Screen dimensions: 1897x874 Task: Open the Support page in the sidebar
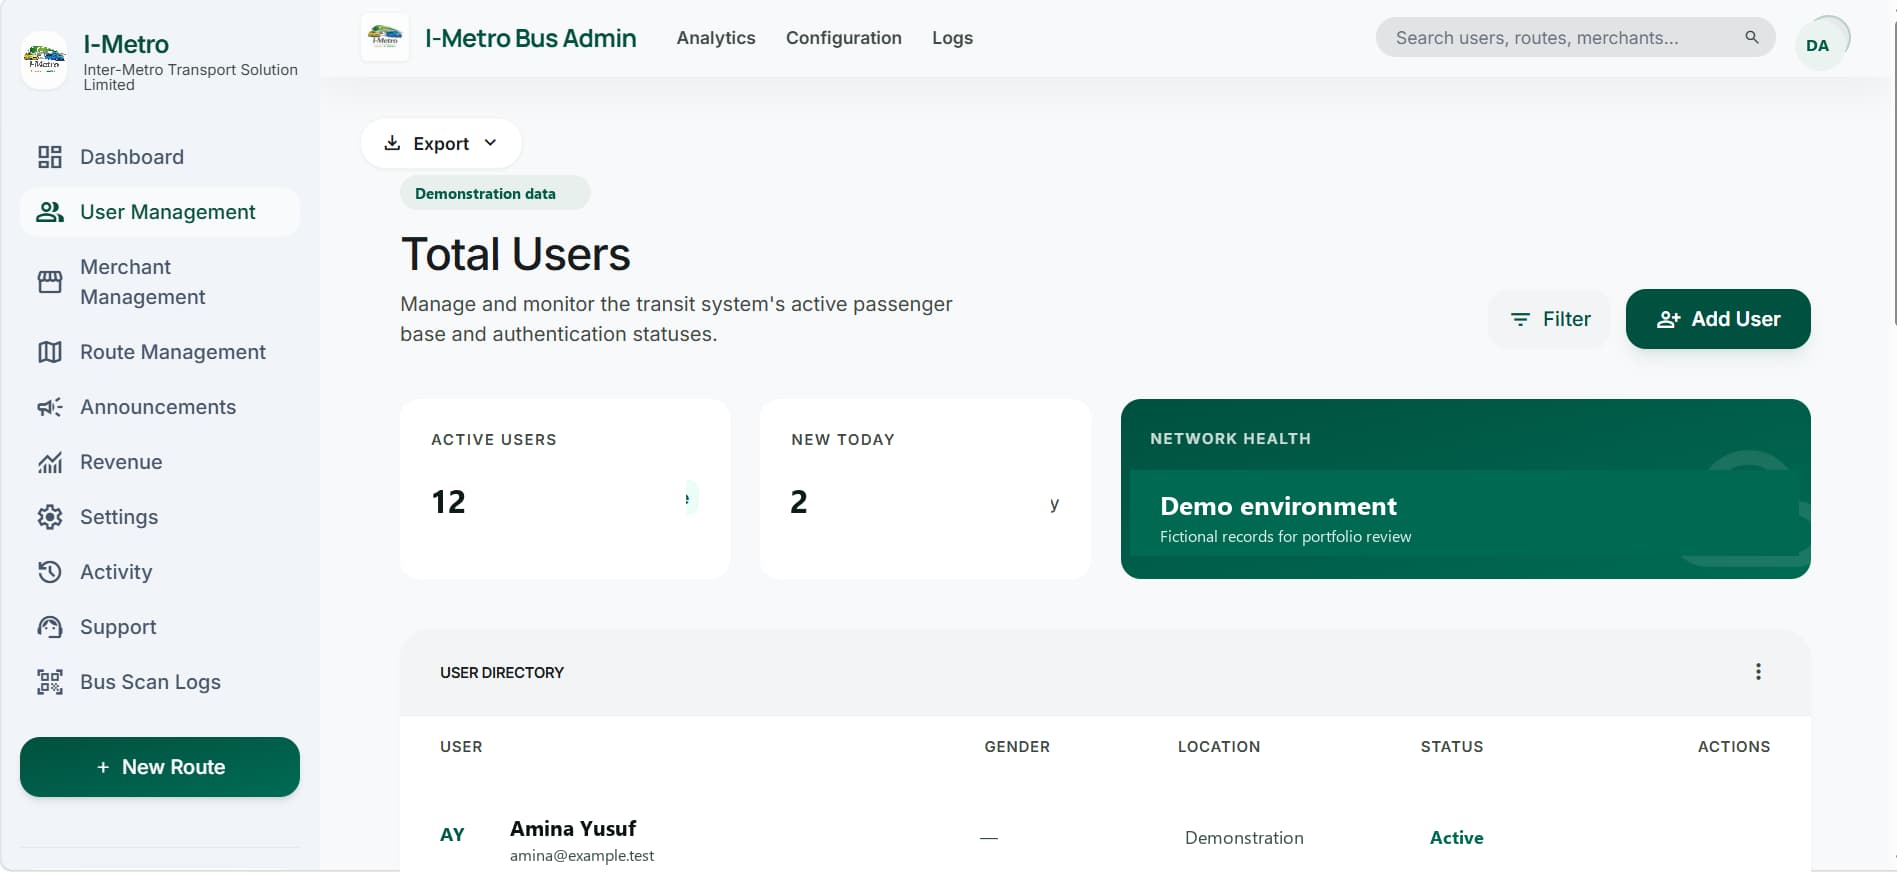pyautogui.click(x=160, y=627)
